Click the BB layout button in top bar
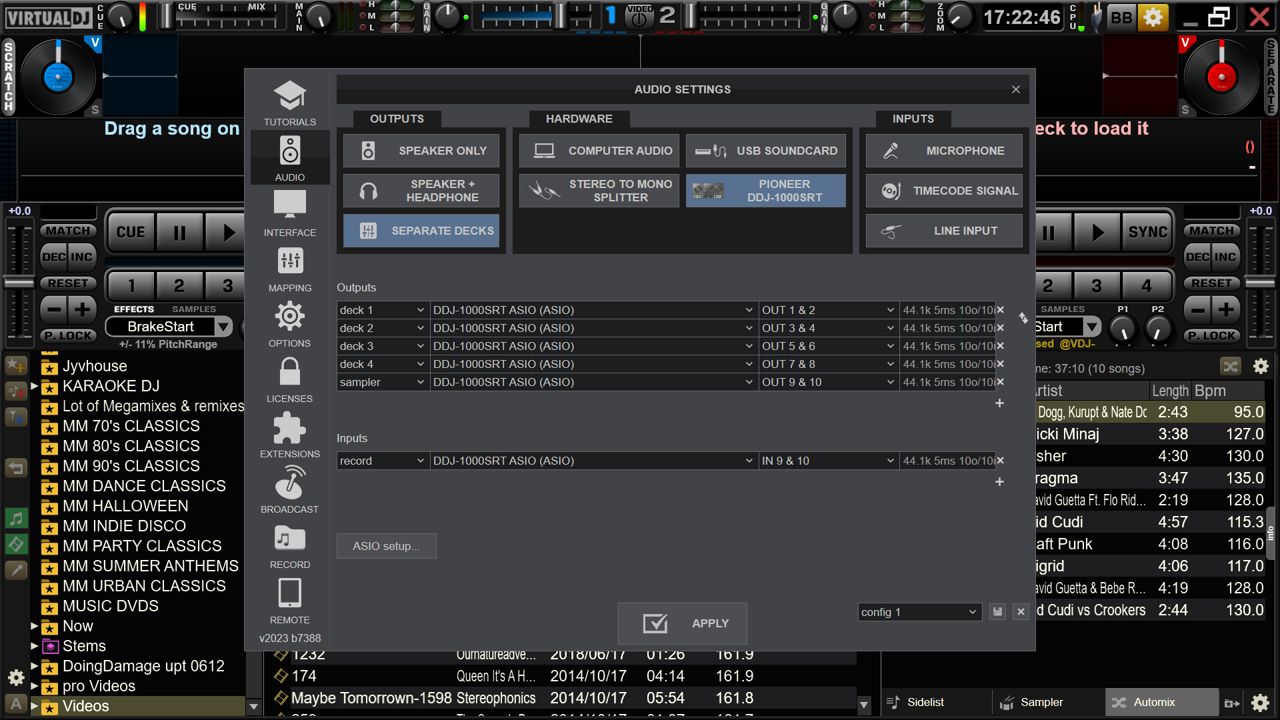Image resolution: width=1280 pixels, height=720 pixels. [1122, 17]
